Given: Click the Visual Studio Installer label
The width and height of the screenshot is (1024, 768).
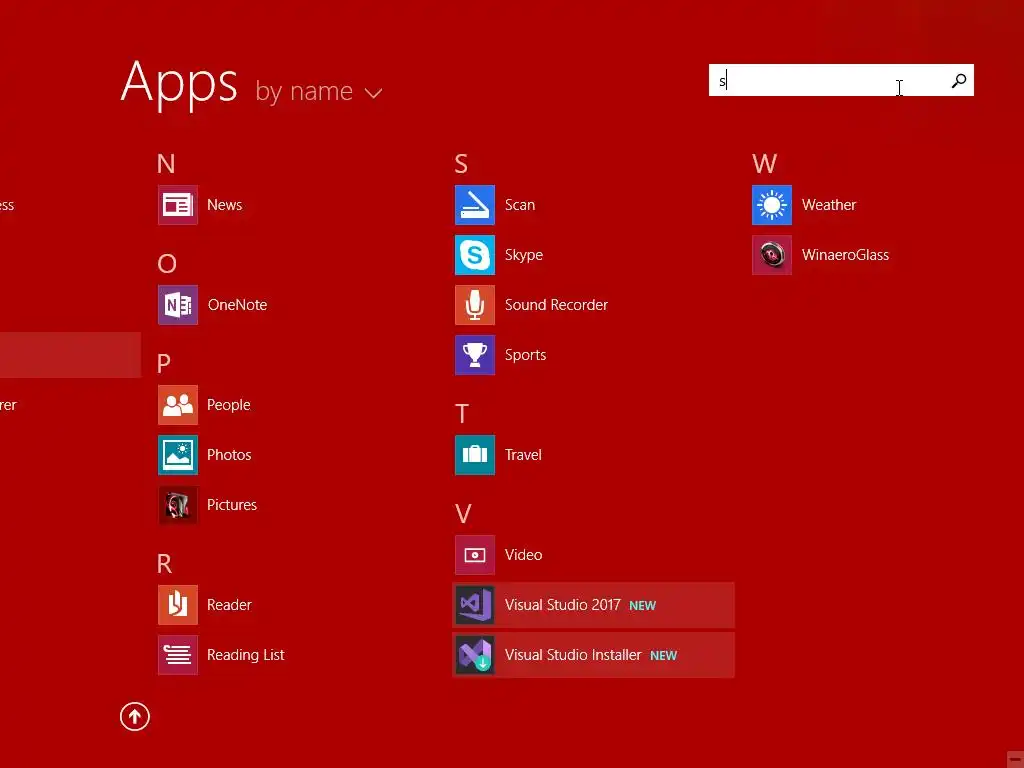Looking at the screenshot, I should click(x=573, y=655).
